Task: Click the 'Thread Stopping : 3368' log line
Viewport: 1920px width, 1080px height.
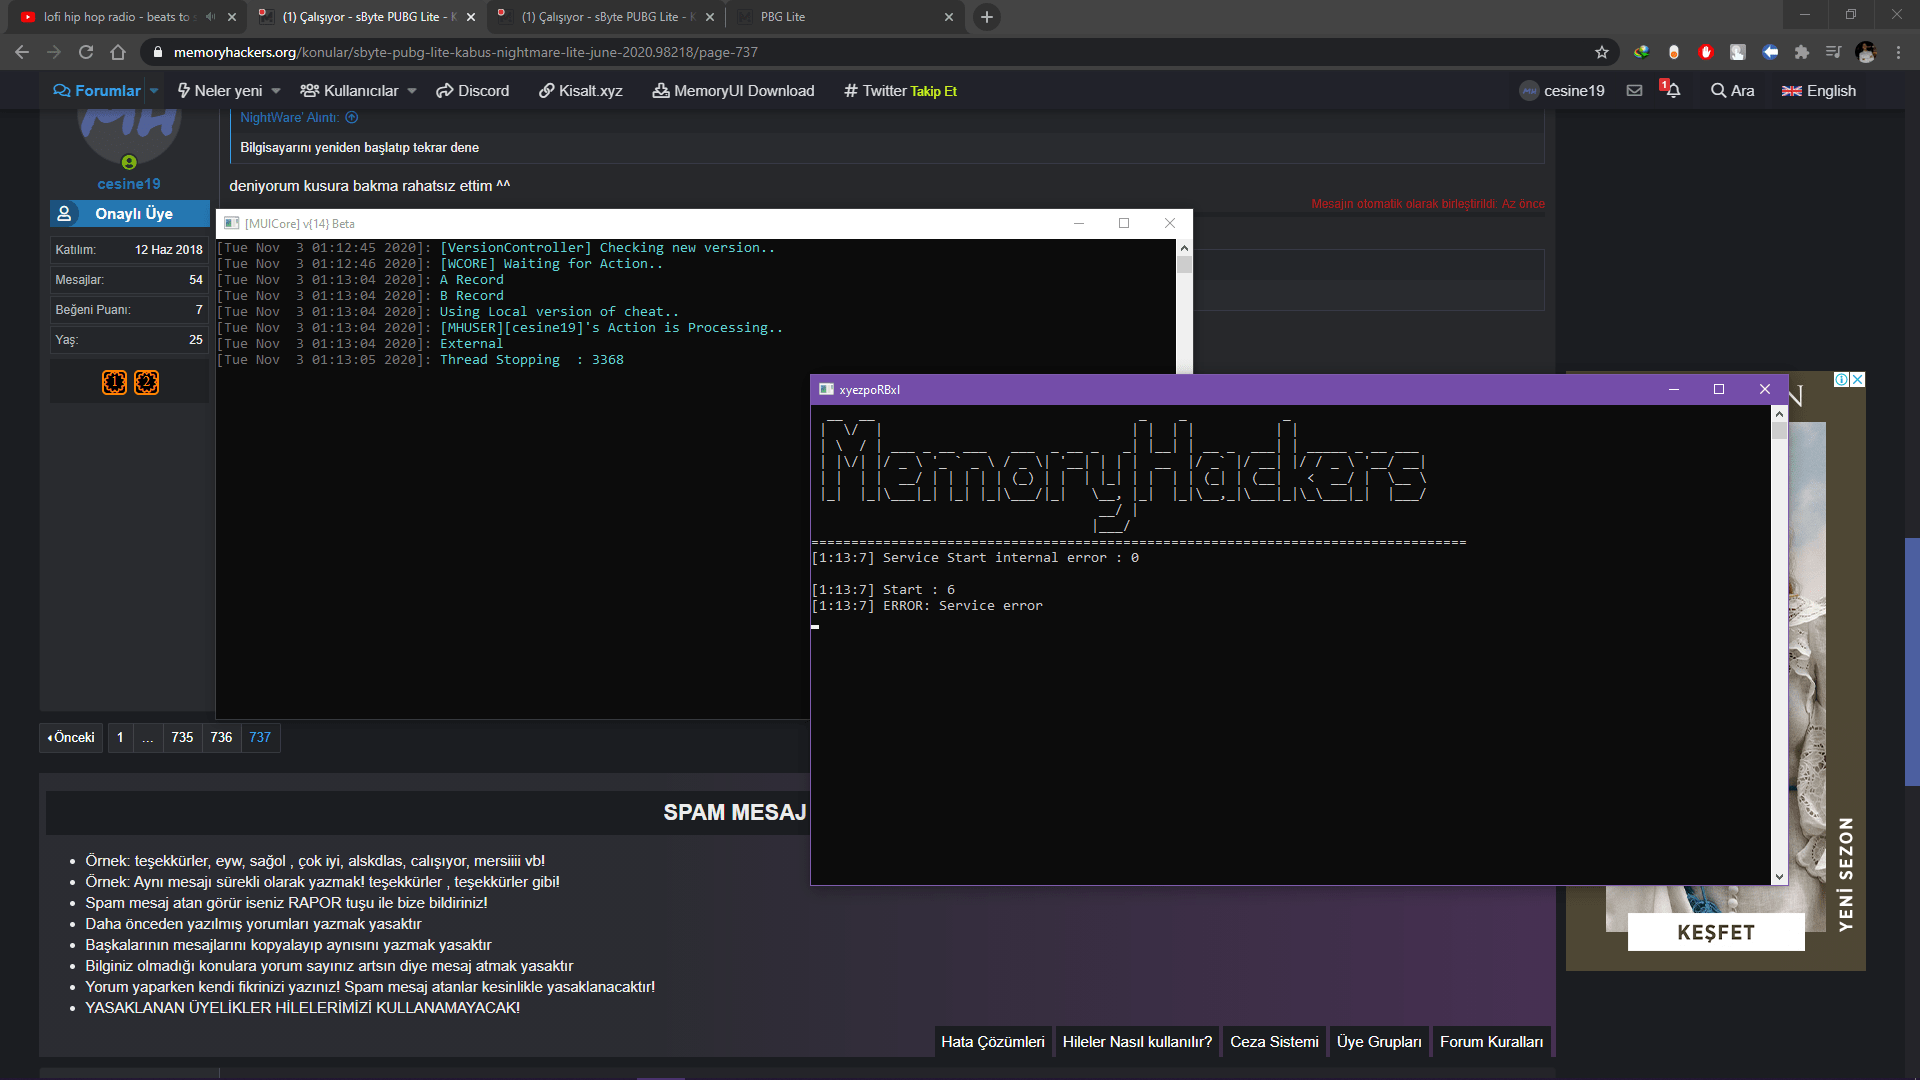Action: [x=531, y=360]
